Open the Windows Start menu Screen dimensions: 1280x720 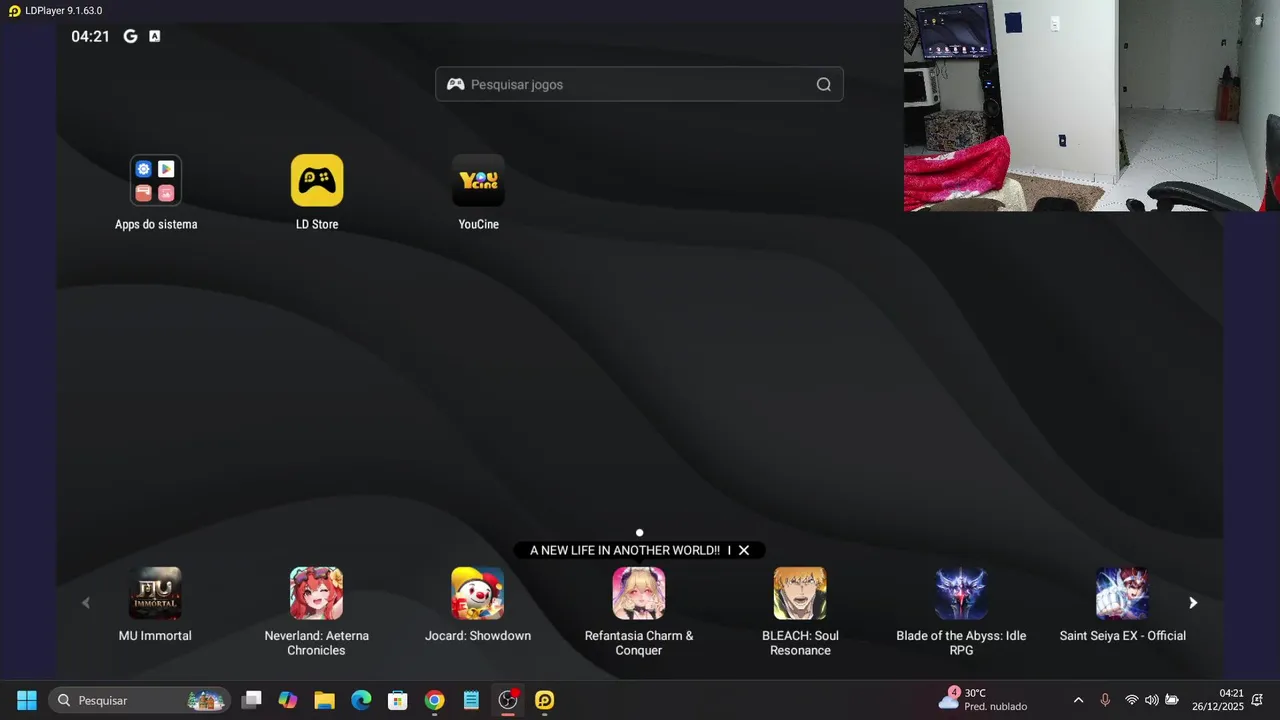click(x=27, y=700)
